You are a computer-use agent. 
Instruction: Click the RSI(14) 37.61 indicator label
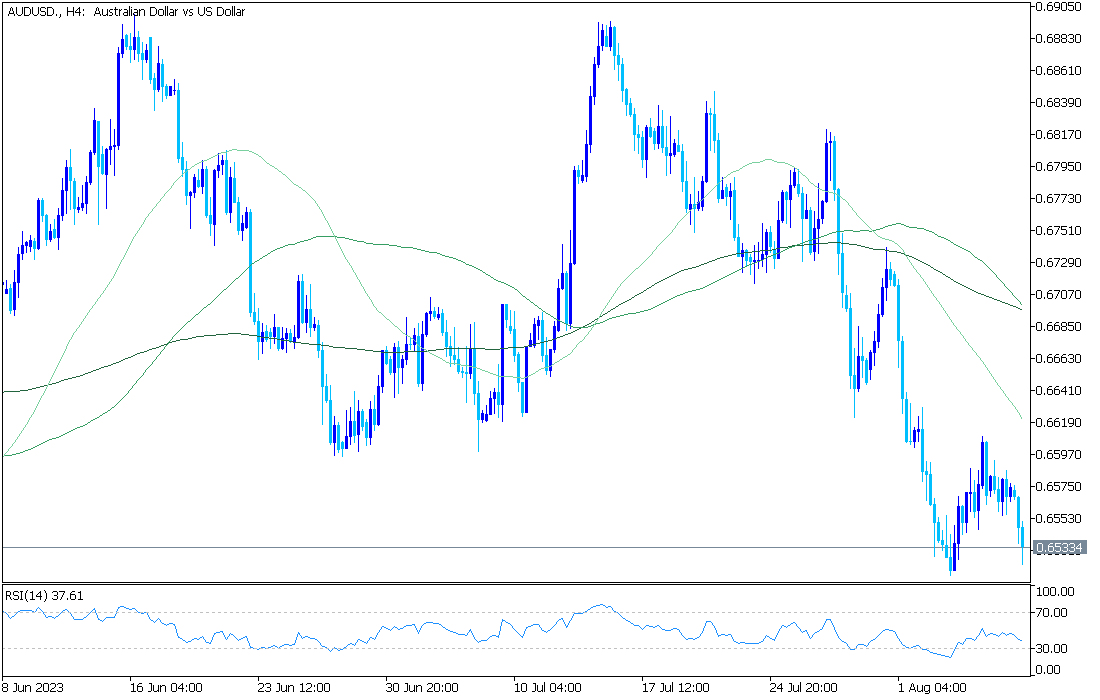[44, 595]
